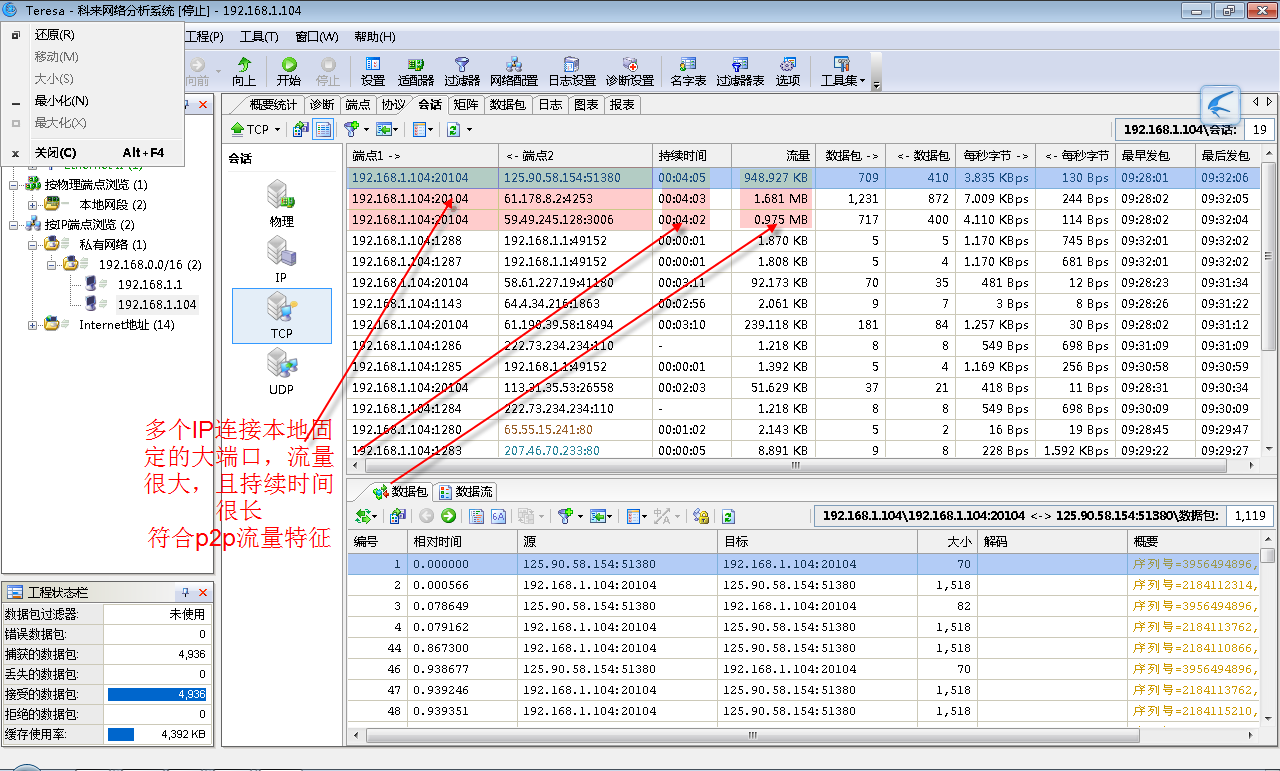The width and height of the screenshot is (1280, 771).
Task: Open the 窗口(W) menu
Action: (x=316, y=37)
